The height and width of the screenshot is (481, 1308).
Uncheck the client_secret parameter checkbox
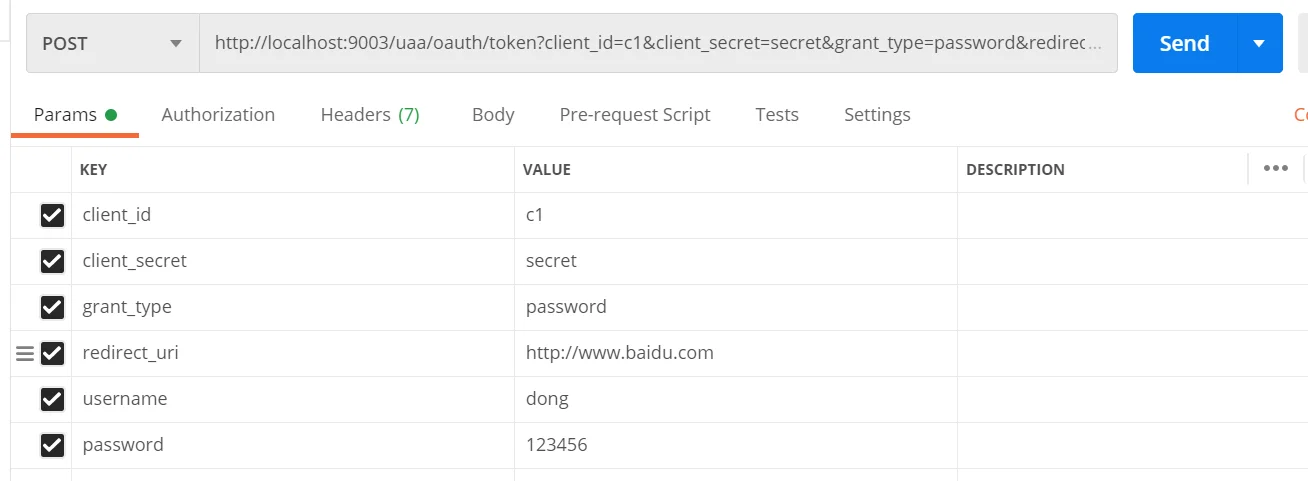(52, 261)
